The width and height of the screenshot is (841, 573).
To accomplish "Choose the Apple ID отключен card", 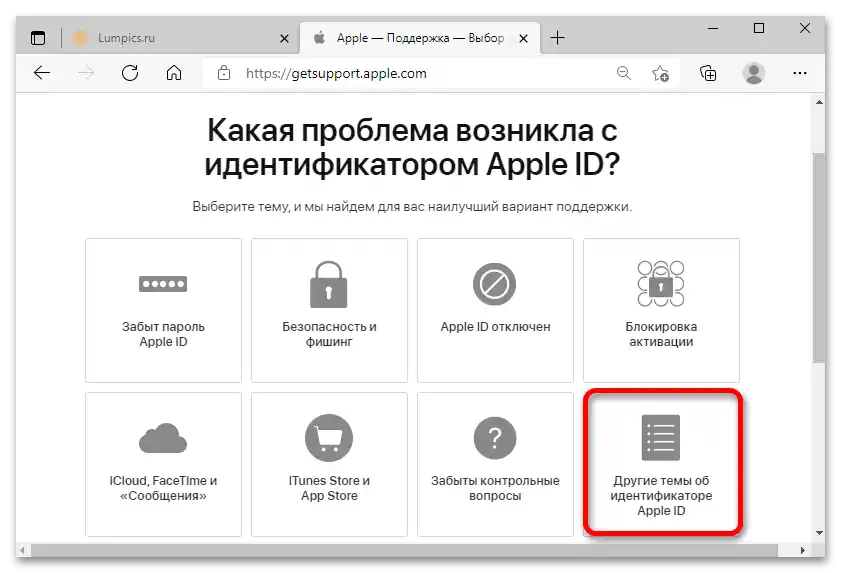I will [x=495, y=310].
